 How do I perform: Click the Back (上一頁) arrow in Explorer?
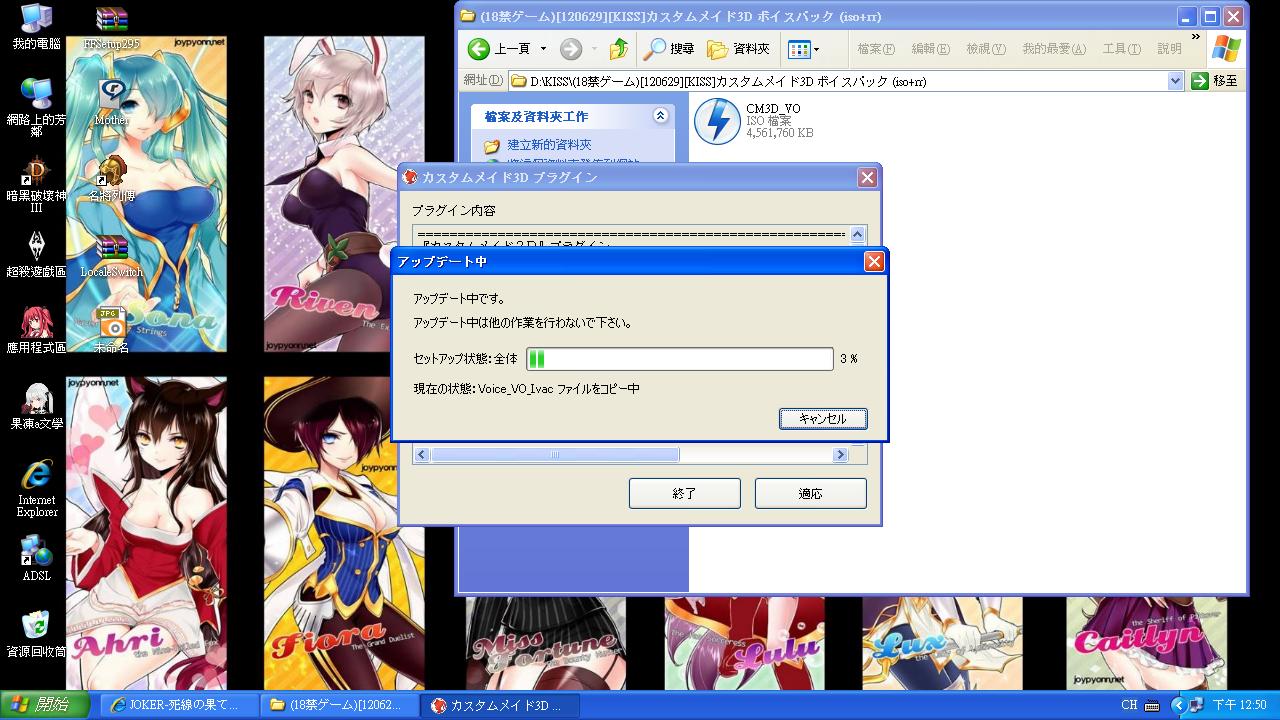point(499,48)
